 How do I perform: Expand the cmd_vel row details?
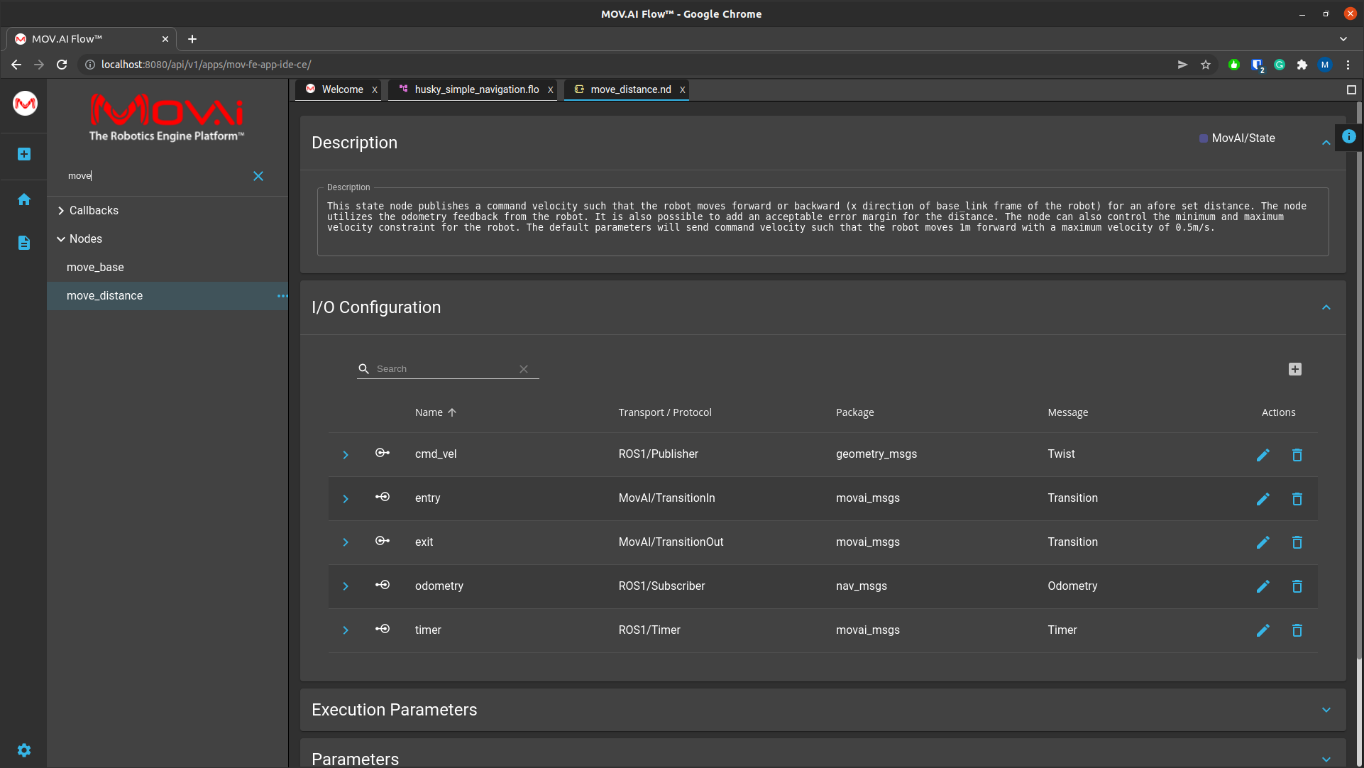coord(346,455)
